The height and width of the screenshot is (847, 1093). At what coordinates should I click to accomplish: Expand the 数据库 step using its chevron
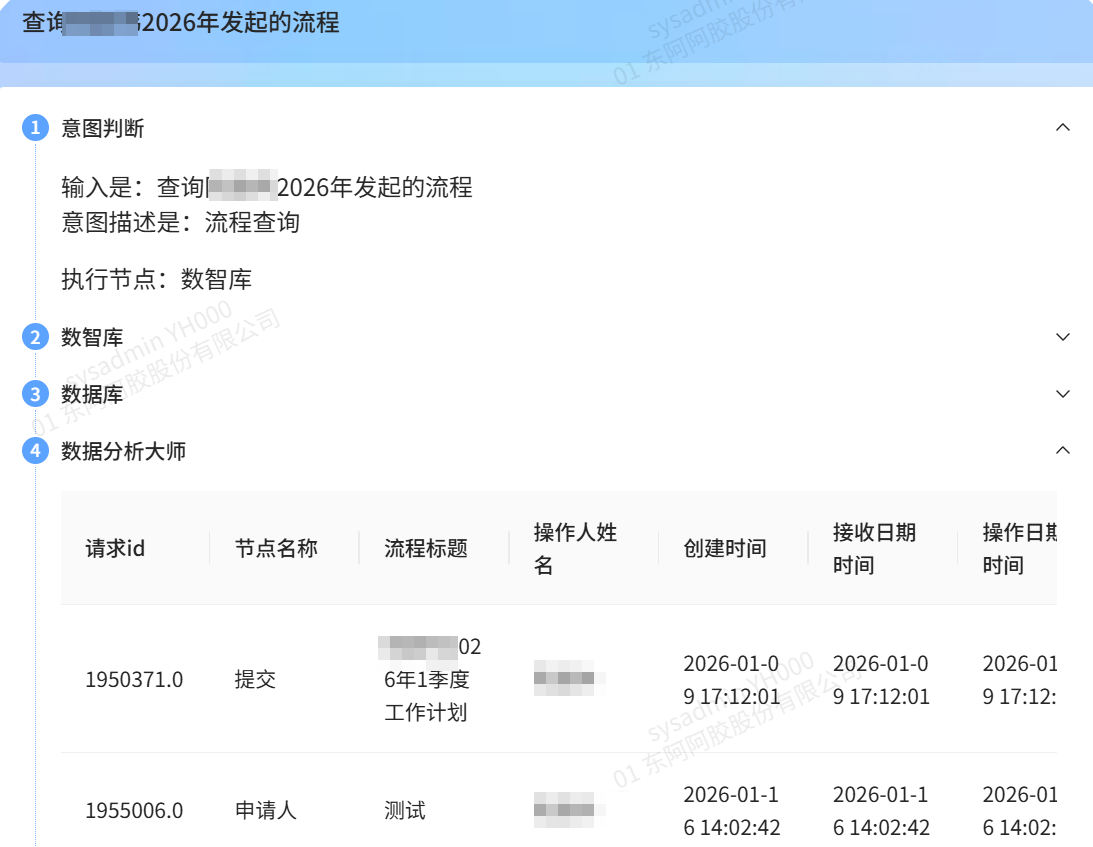(x=1062, y=394)
